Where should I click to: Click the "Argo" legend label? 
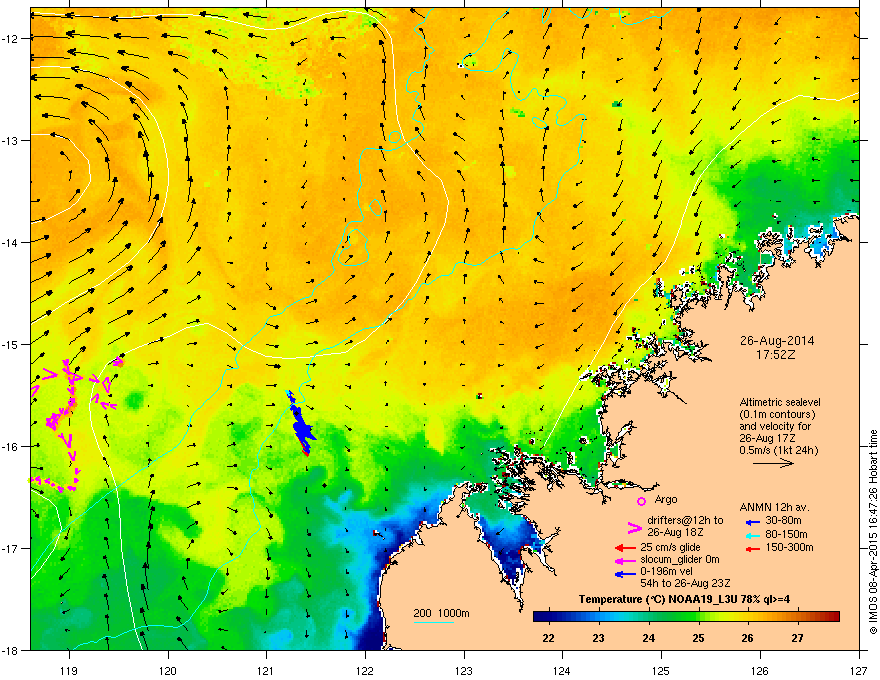pos(666,499)
